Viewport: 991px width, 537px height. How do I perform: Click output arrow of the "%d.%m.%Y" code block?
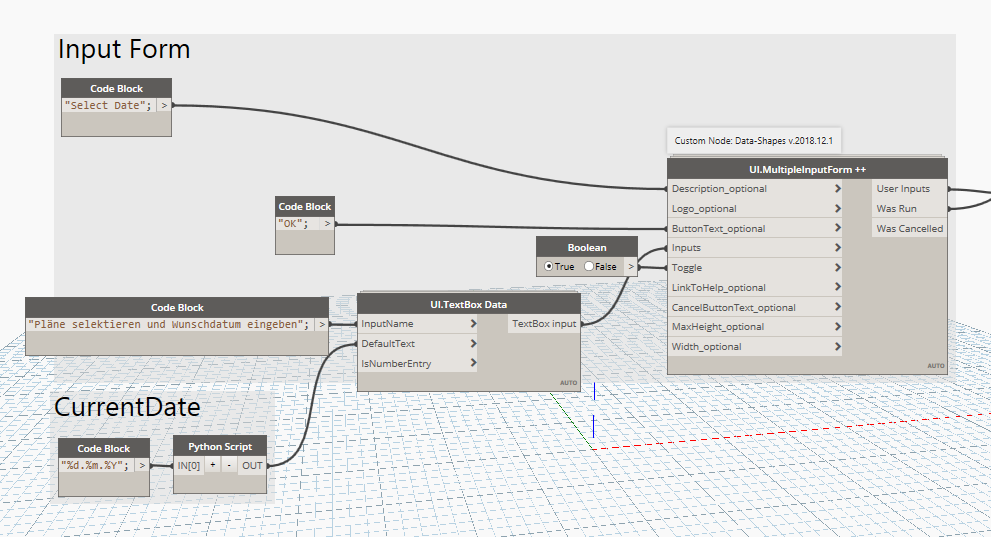pyautogui.click(x=143, y=465)
